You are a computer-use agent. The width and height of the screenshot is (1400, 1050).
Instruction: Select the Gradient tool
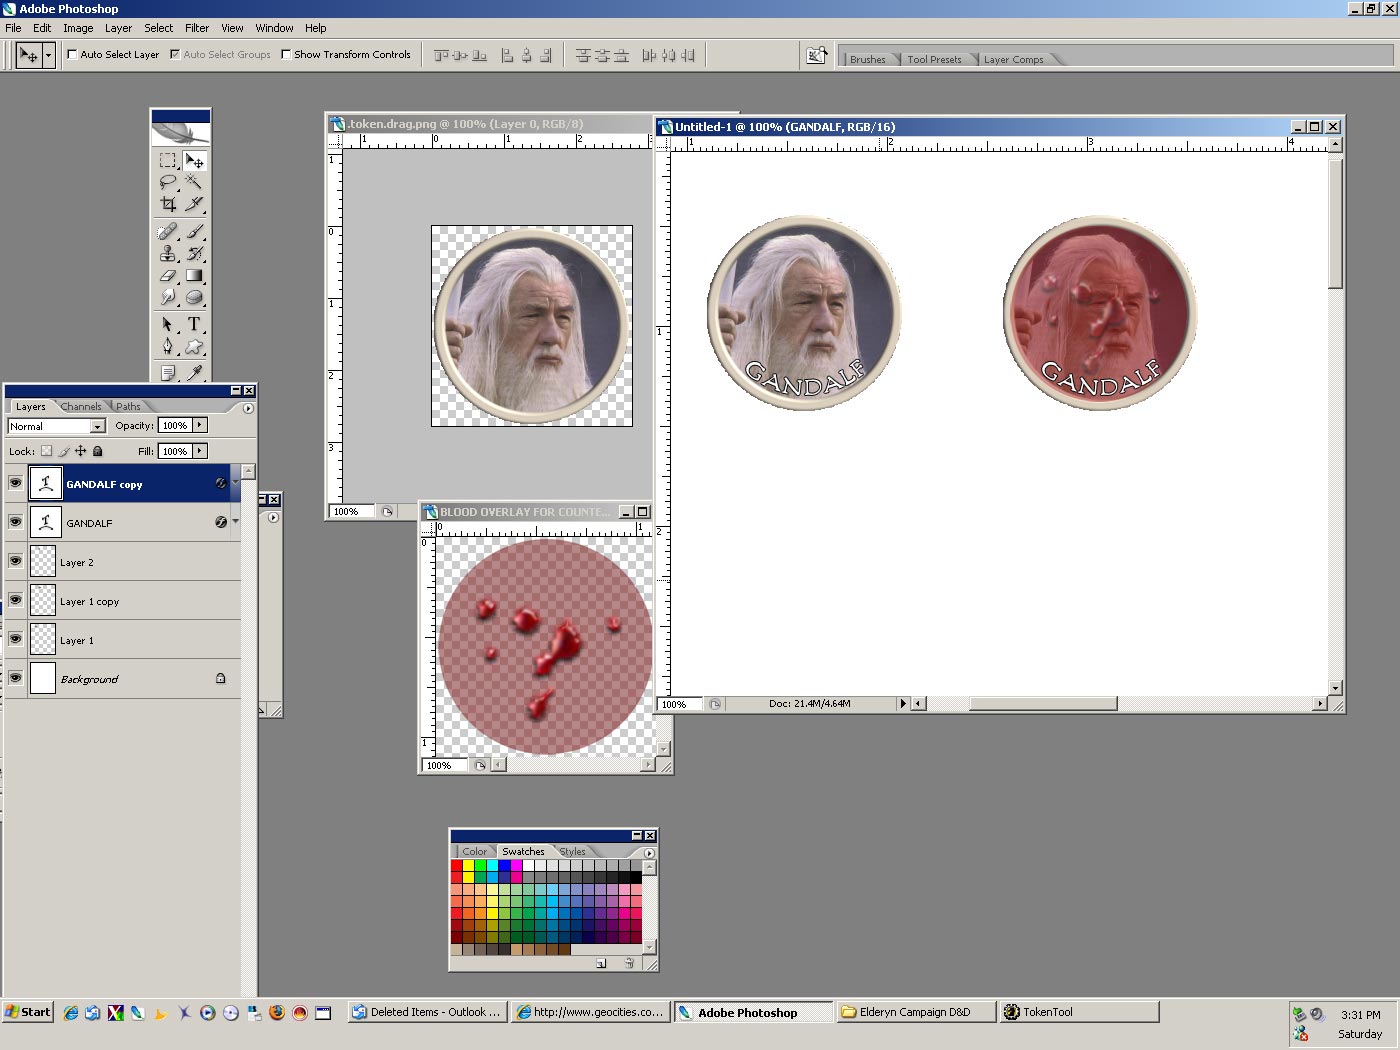click(x=194, y=276)
